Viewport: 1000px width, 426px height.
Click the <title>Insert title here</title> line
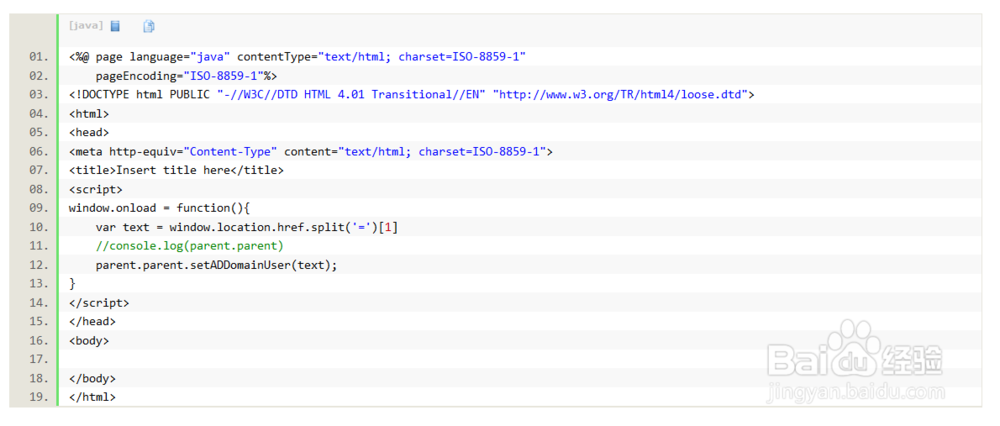coord(176,170)
